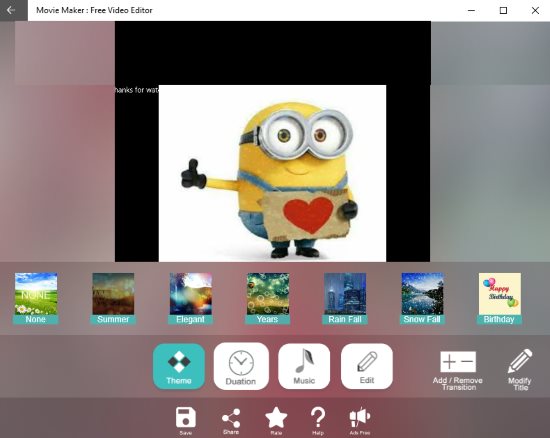550x438 pixels.
Task: Open the Music tab
Action: [x=304, y=366]
